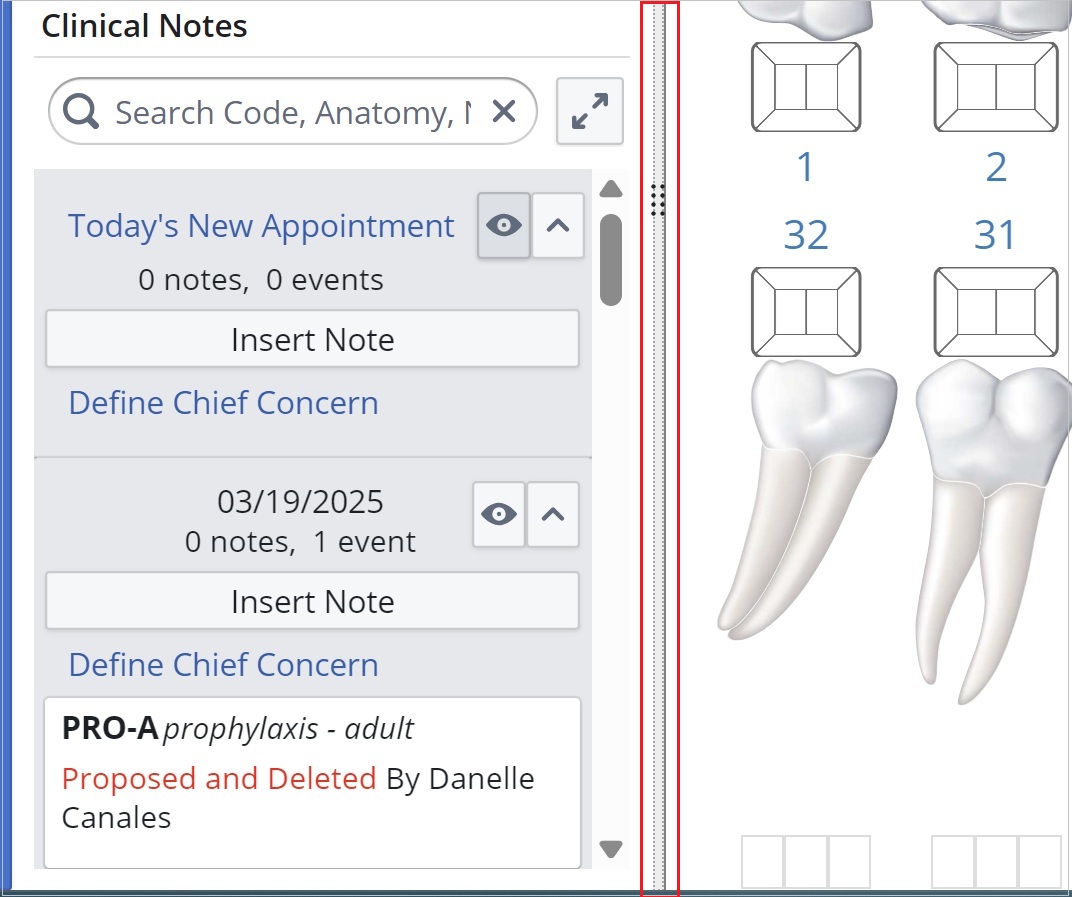Open the PRO-A prophylaxis - adult event

312,783
